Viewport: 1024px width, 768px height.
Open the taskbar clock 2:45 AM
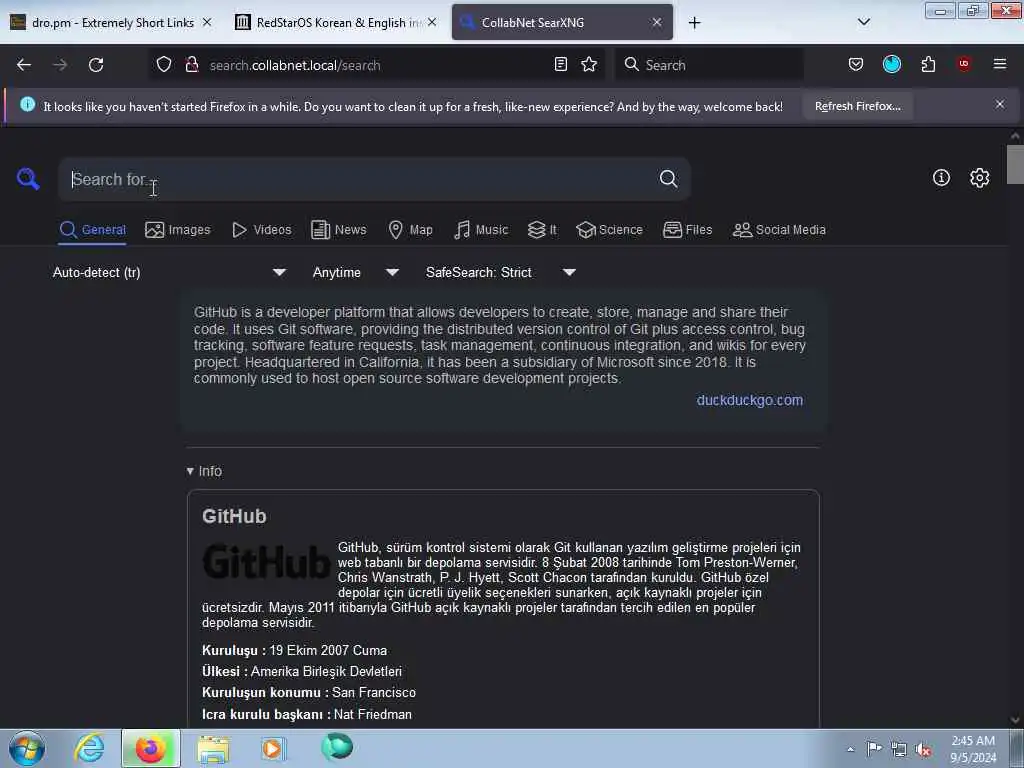pos(973,748)
